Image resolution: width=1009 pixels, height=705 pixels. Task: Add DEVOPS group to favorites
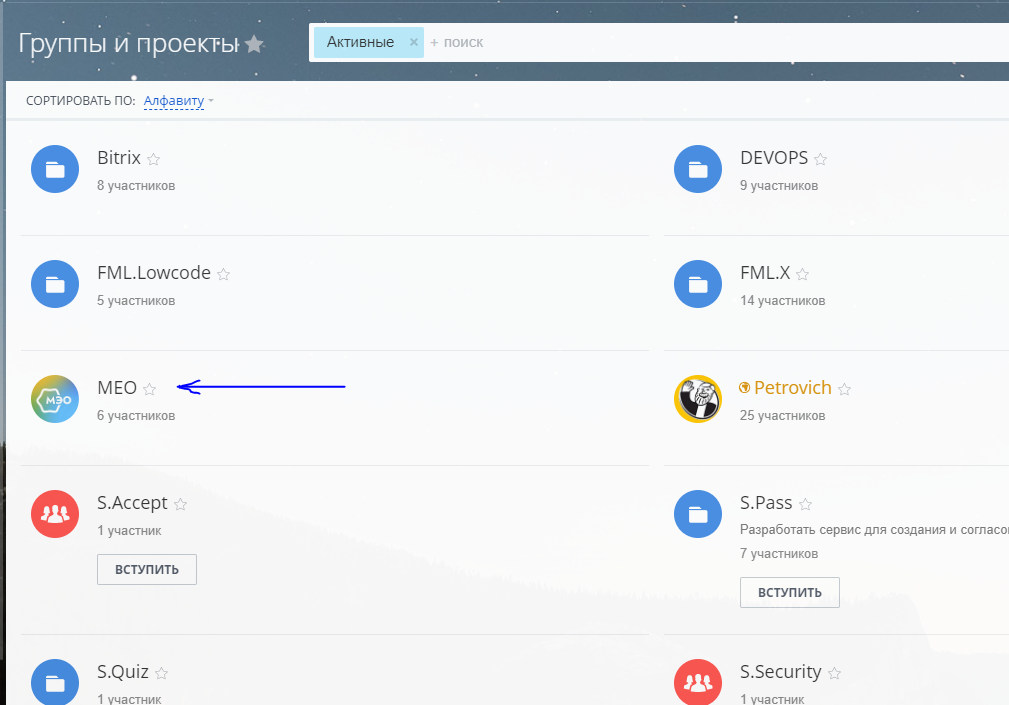(820, 159)
